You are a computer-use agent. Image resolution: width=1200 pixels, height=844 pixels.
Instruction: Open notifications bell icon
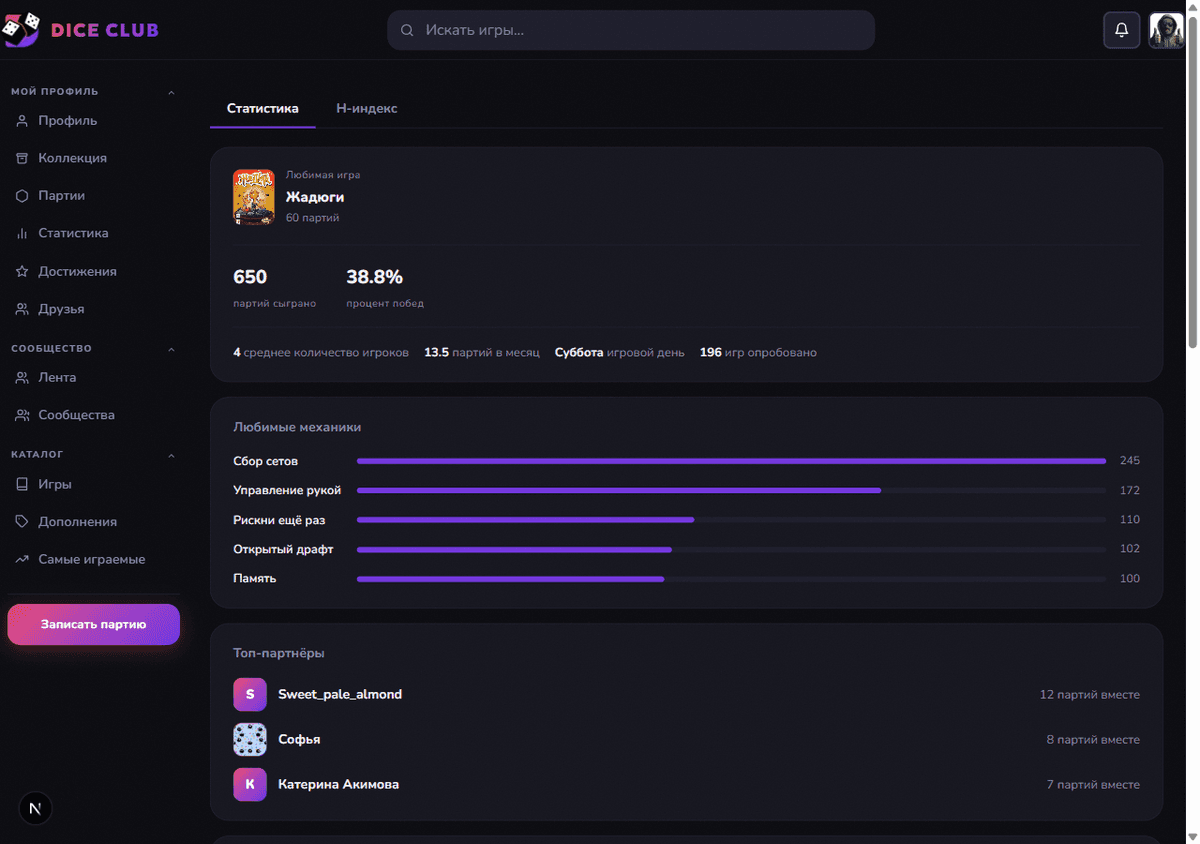coord(1121,30)
